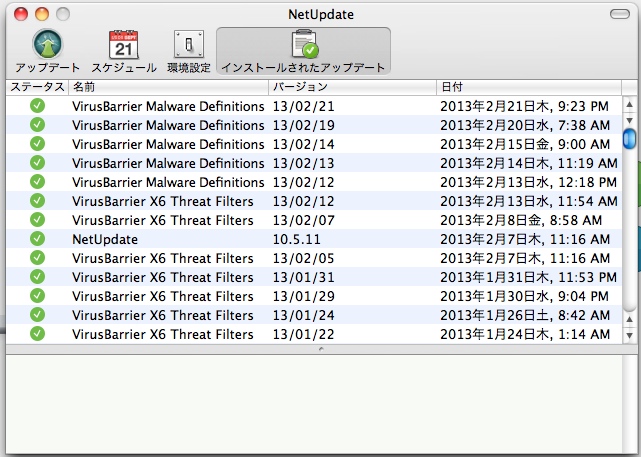Select VirusBarrier X6 Threat Filters name in 13/01/31 row
641x457 pixels.
tap(163, 277)
